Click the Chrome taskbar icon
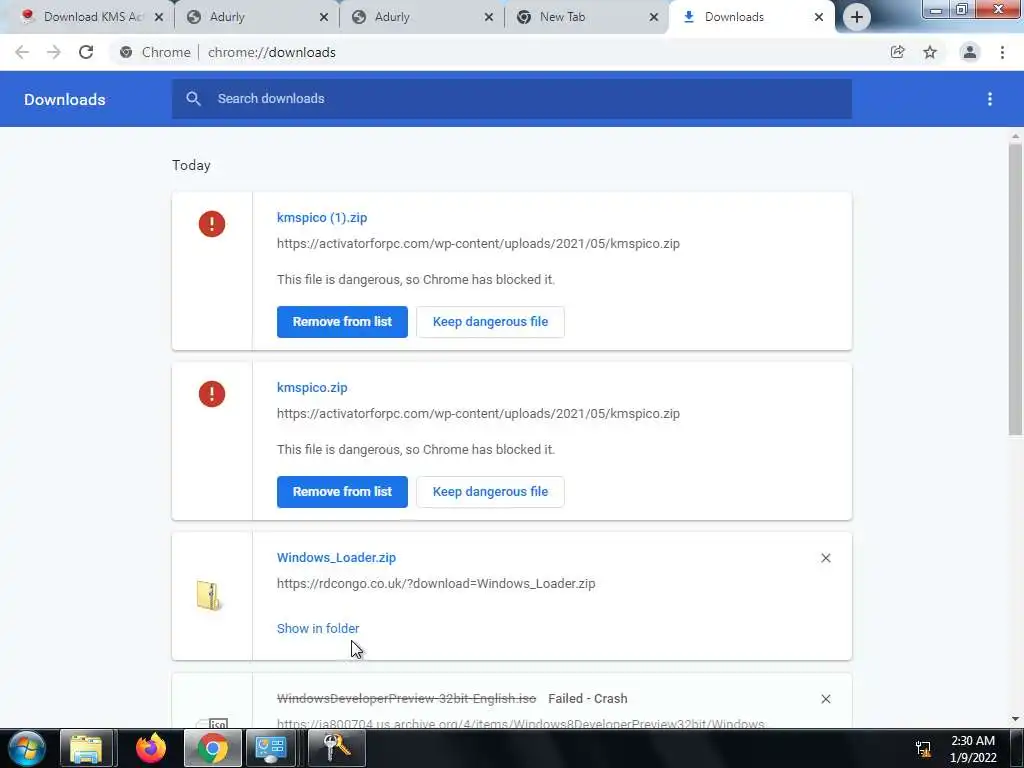The image size is (1024, 768). point(212,748)
